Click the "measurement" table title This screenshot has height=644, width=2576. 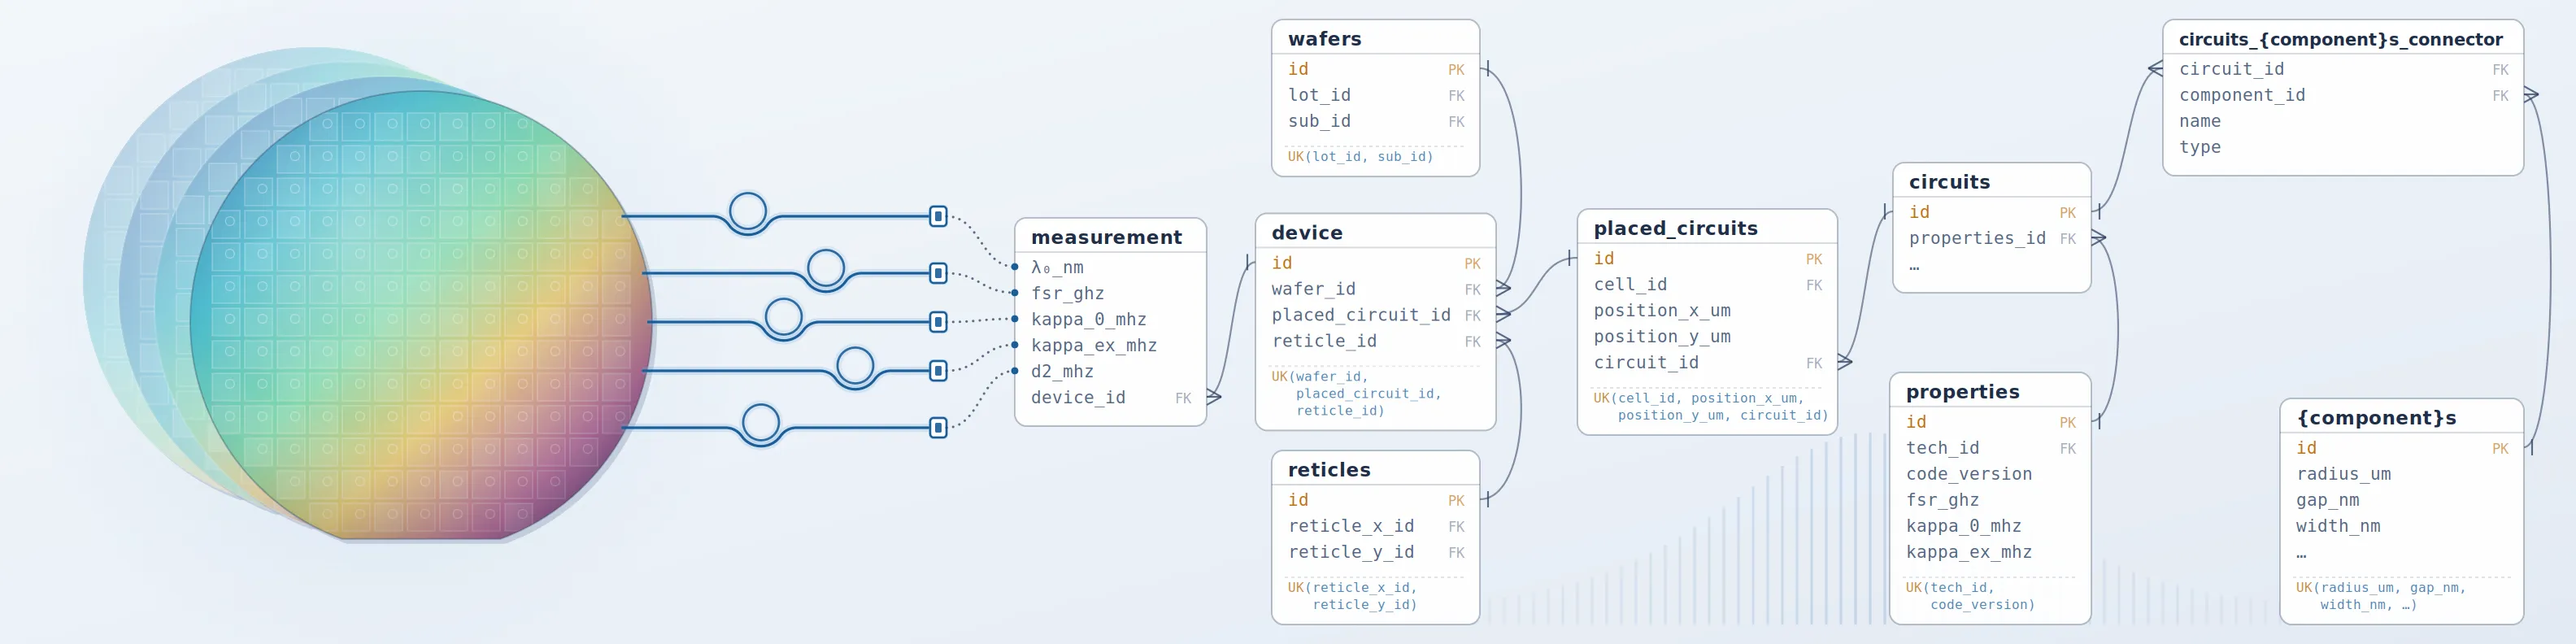pos(1106,237)
